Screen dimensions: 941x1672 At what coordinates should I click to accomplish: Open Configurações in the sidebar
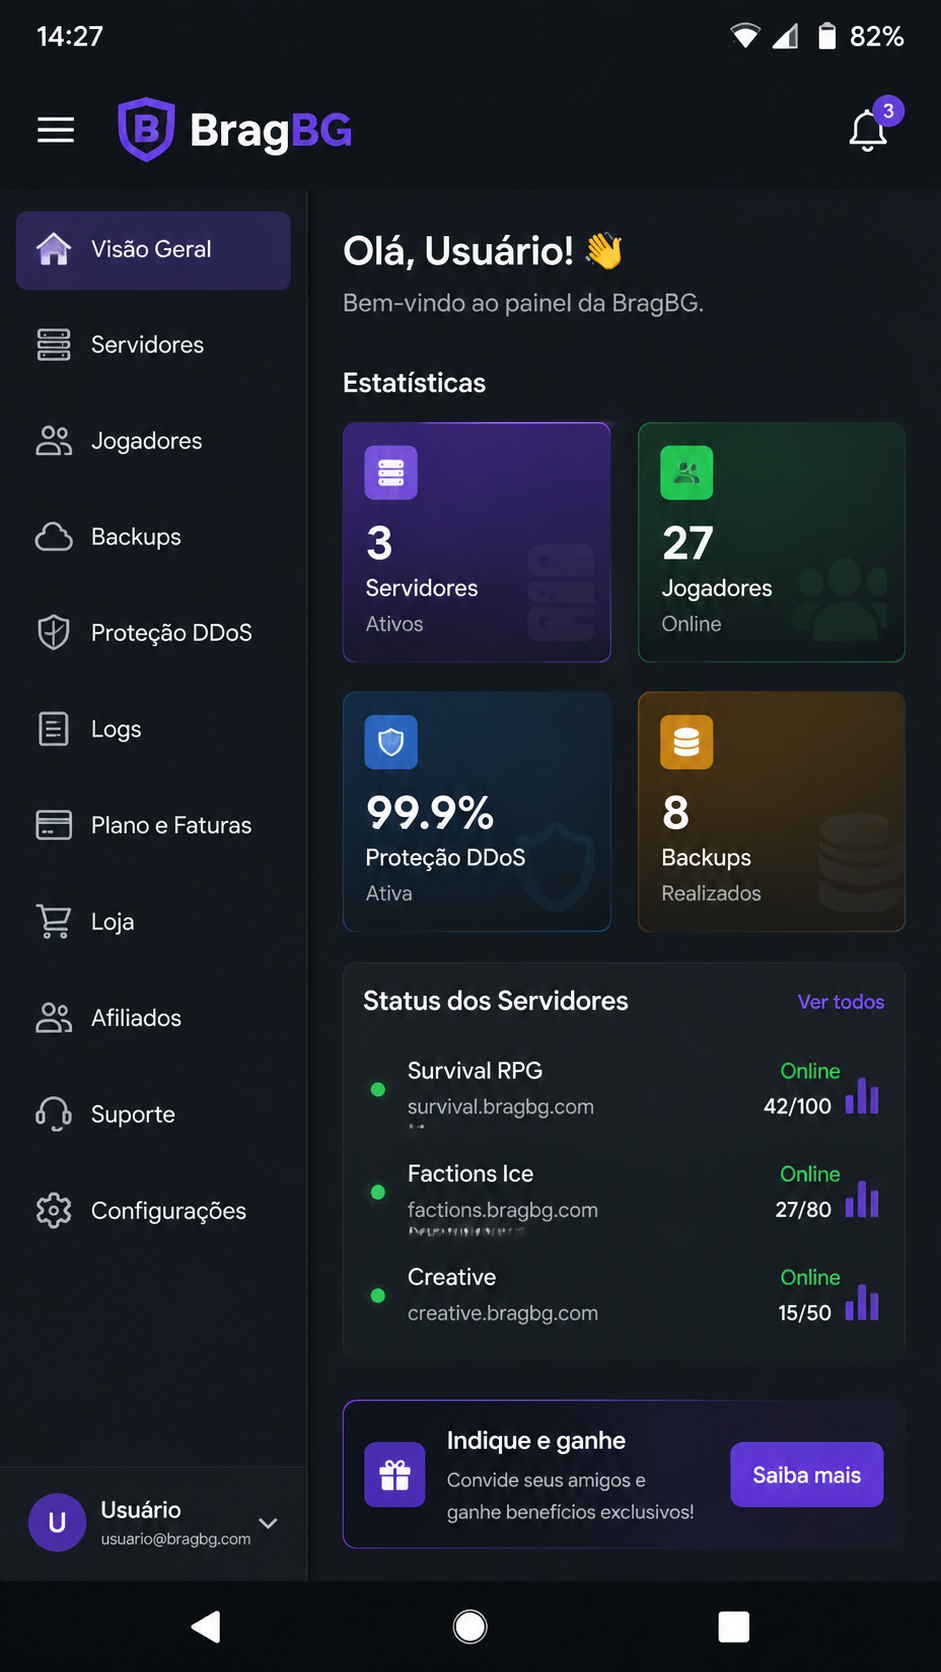pyautogui.click(x=153, y=1210)
